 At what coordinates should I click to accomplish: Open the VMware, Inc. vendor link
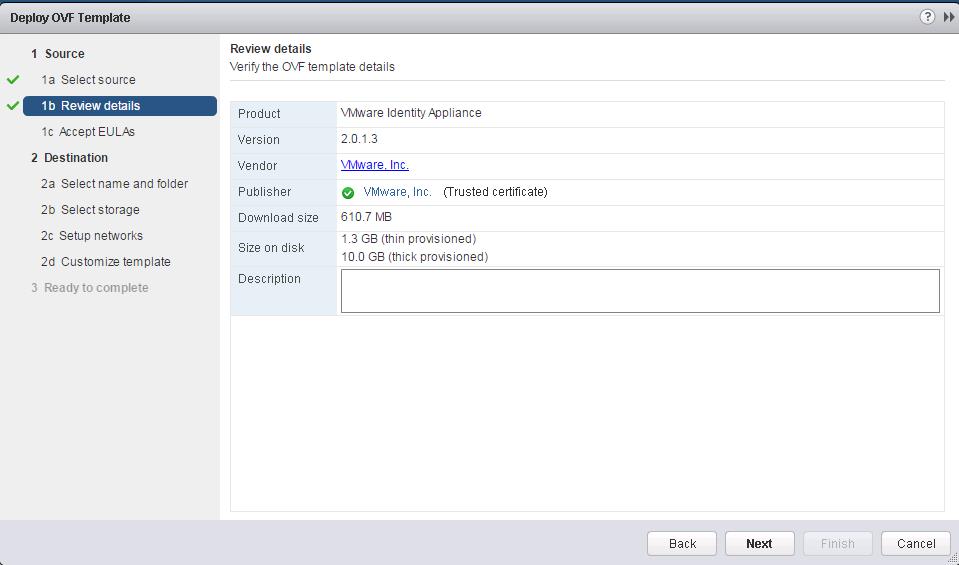pos(374,165)
